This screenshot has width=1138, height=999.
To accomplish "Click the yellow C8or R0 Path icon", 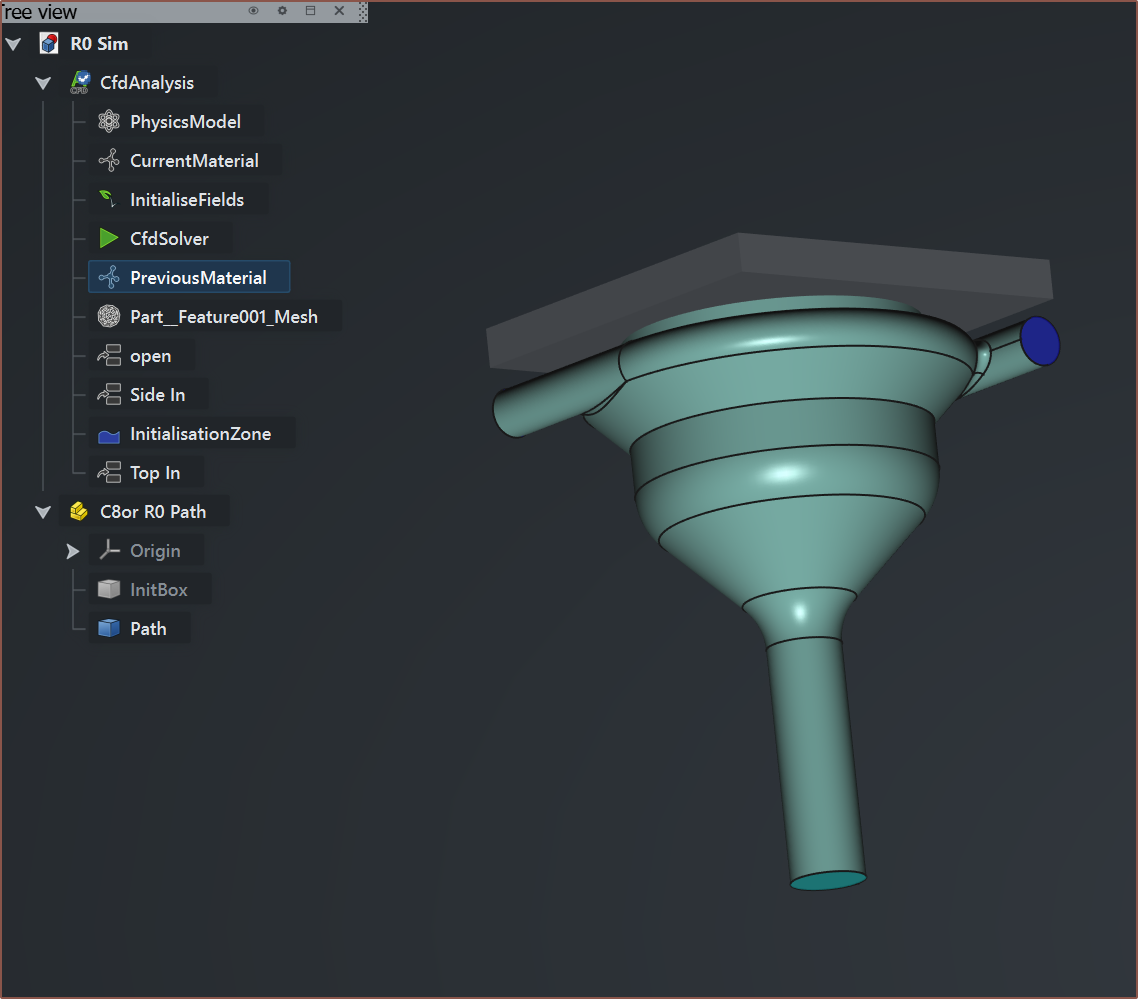I will [79, 512].
